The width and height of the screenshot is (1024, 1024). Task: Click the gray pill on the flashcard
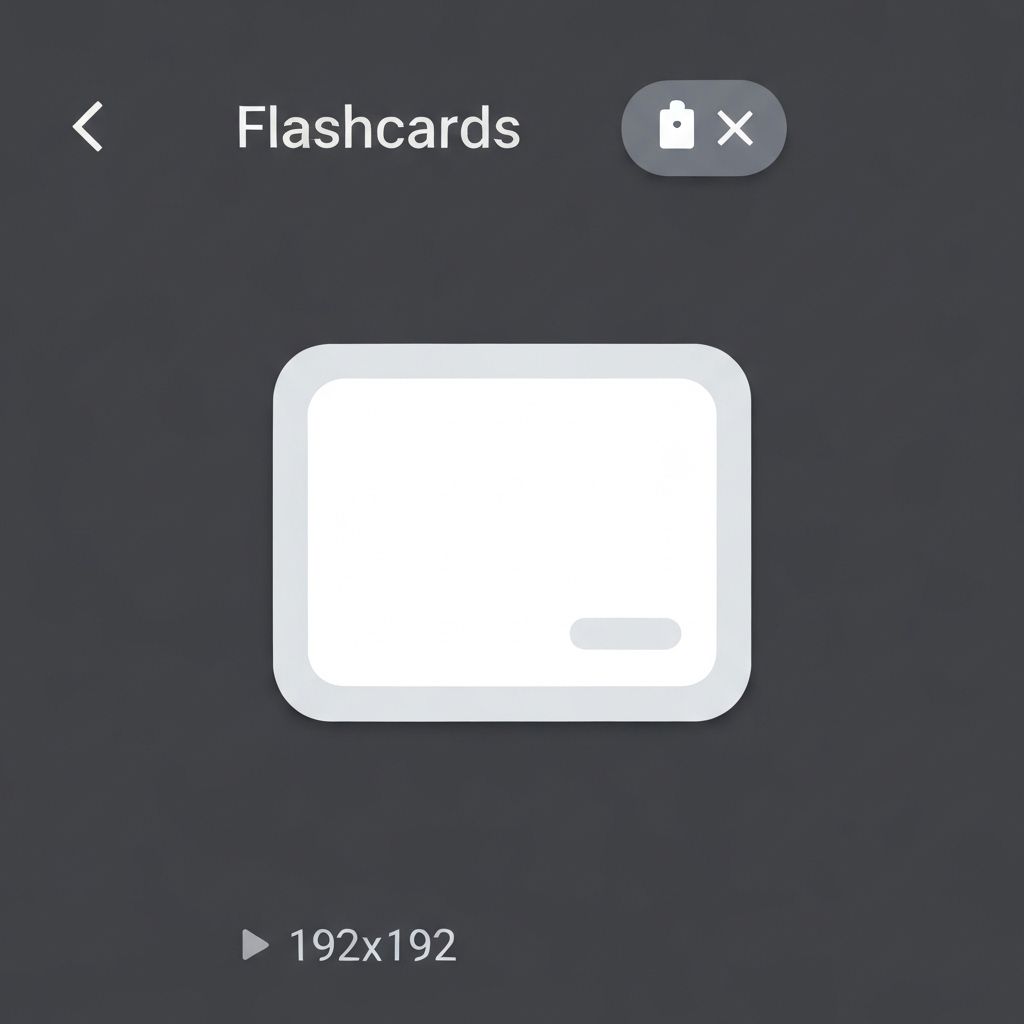point(626,633)
